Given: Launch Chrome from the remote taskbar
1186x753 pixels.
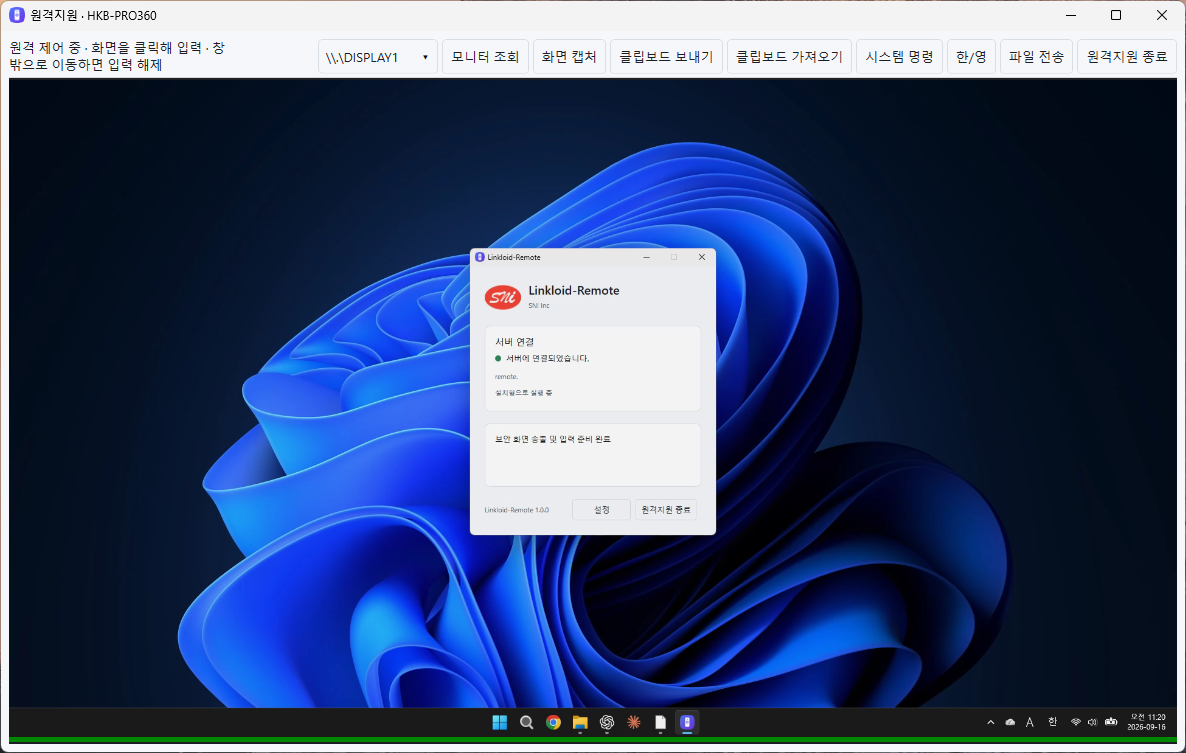Looking at the screenshot, I should (x=554, y=723).
